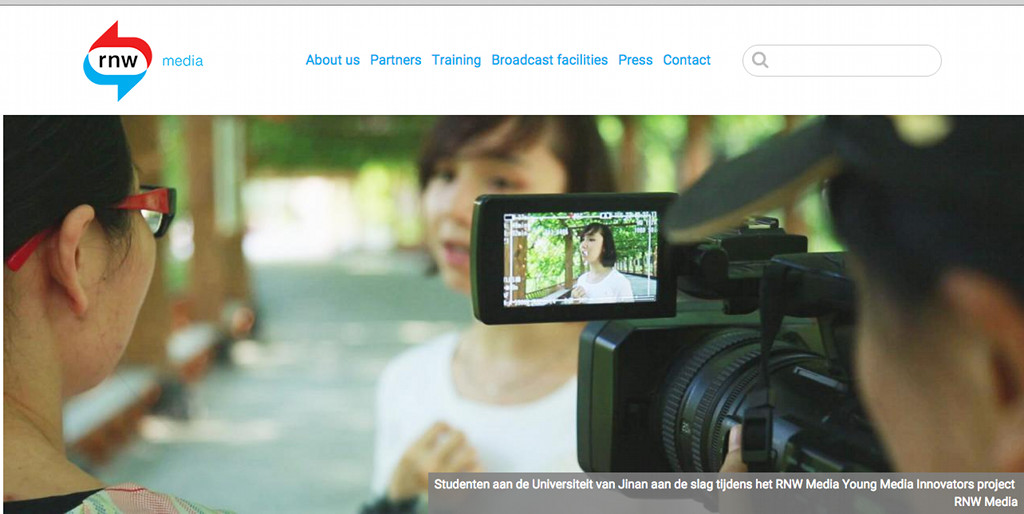Click the photo caption about Jinan students
The height and width of the screenshot is (514, 1024).
(724, 484)
